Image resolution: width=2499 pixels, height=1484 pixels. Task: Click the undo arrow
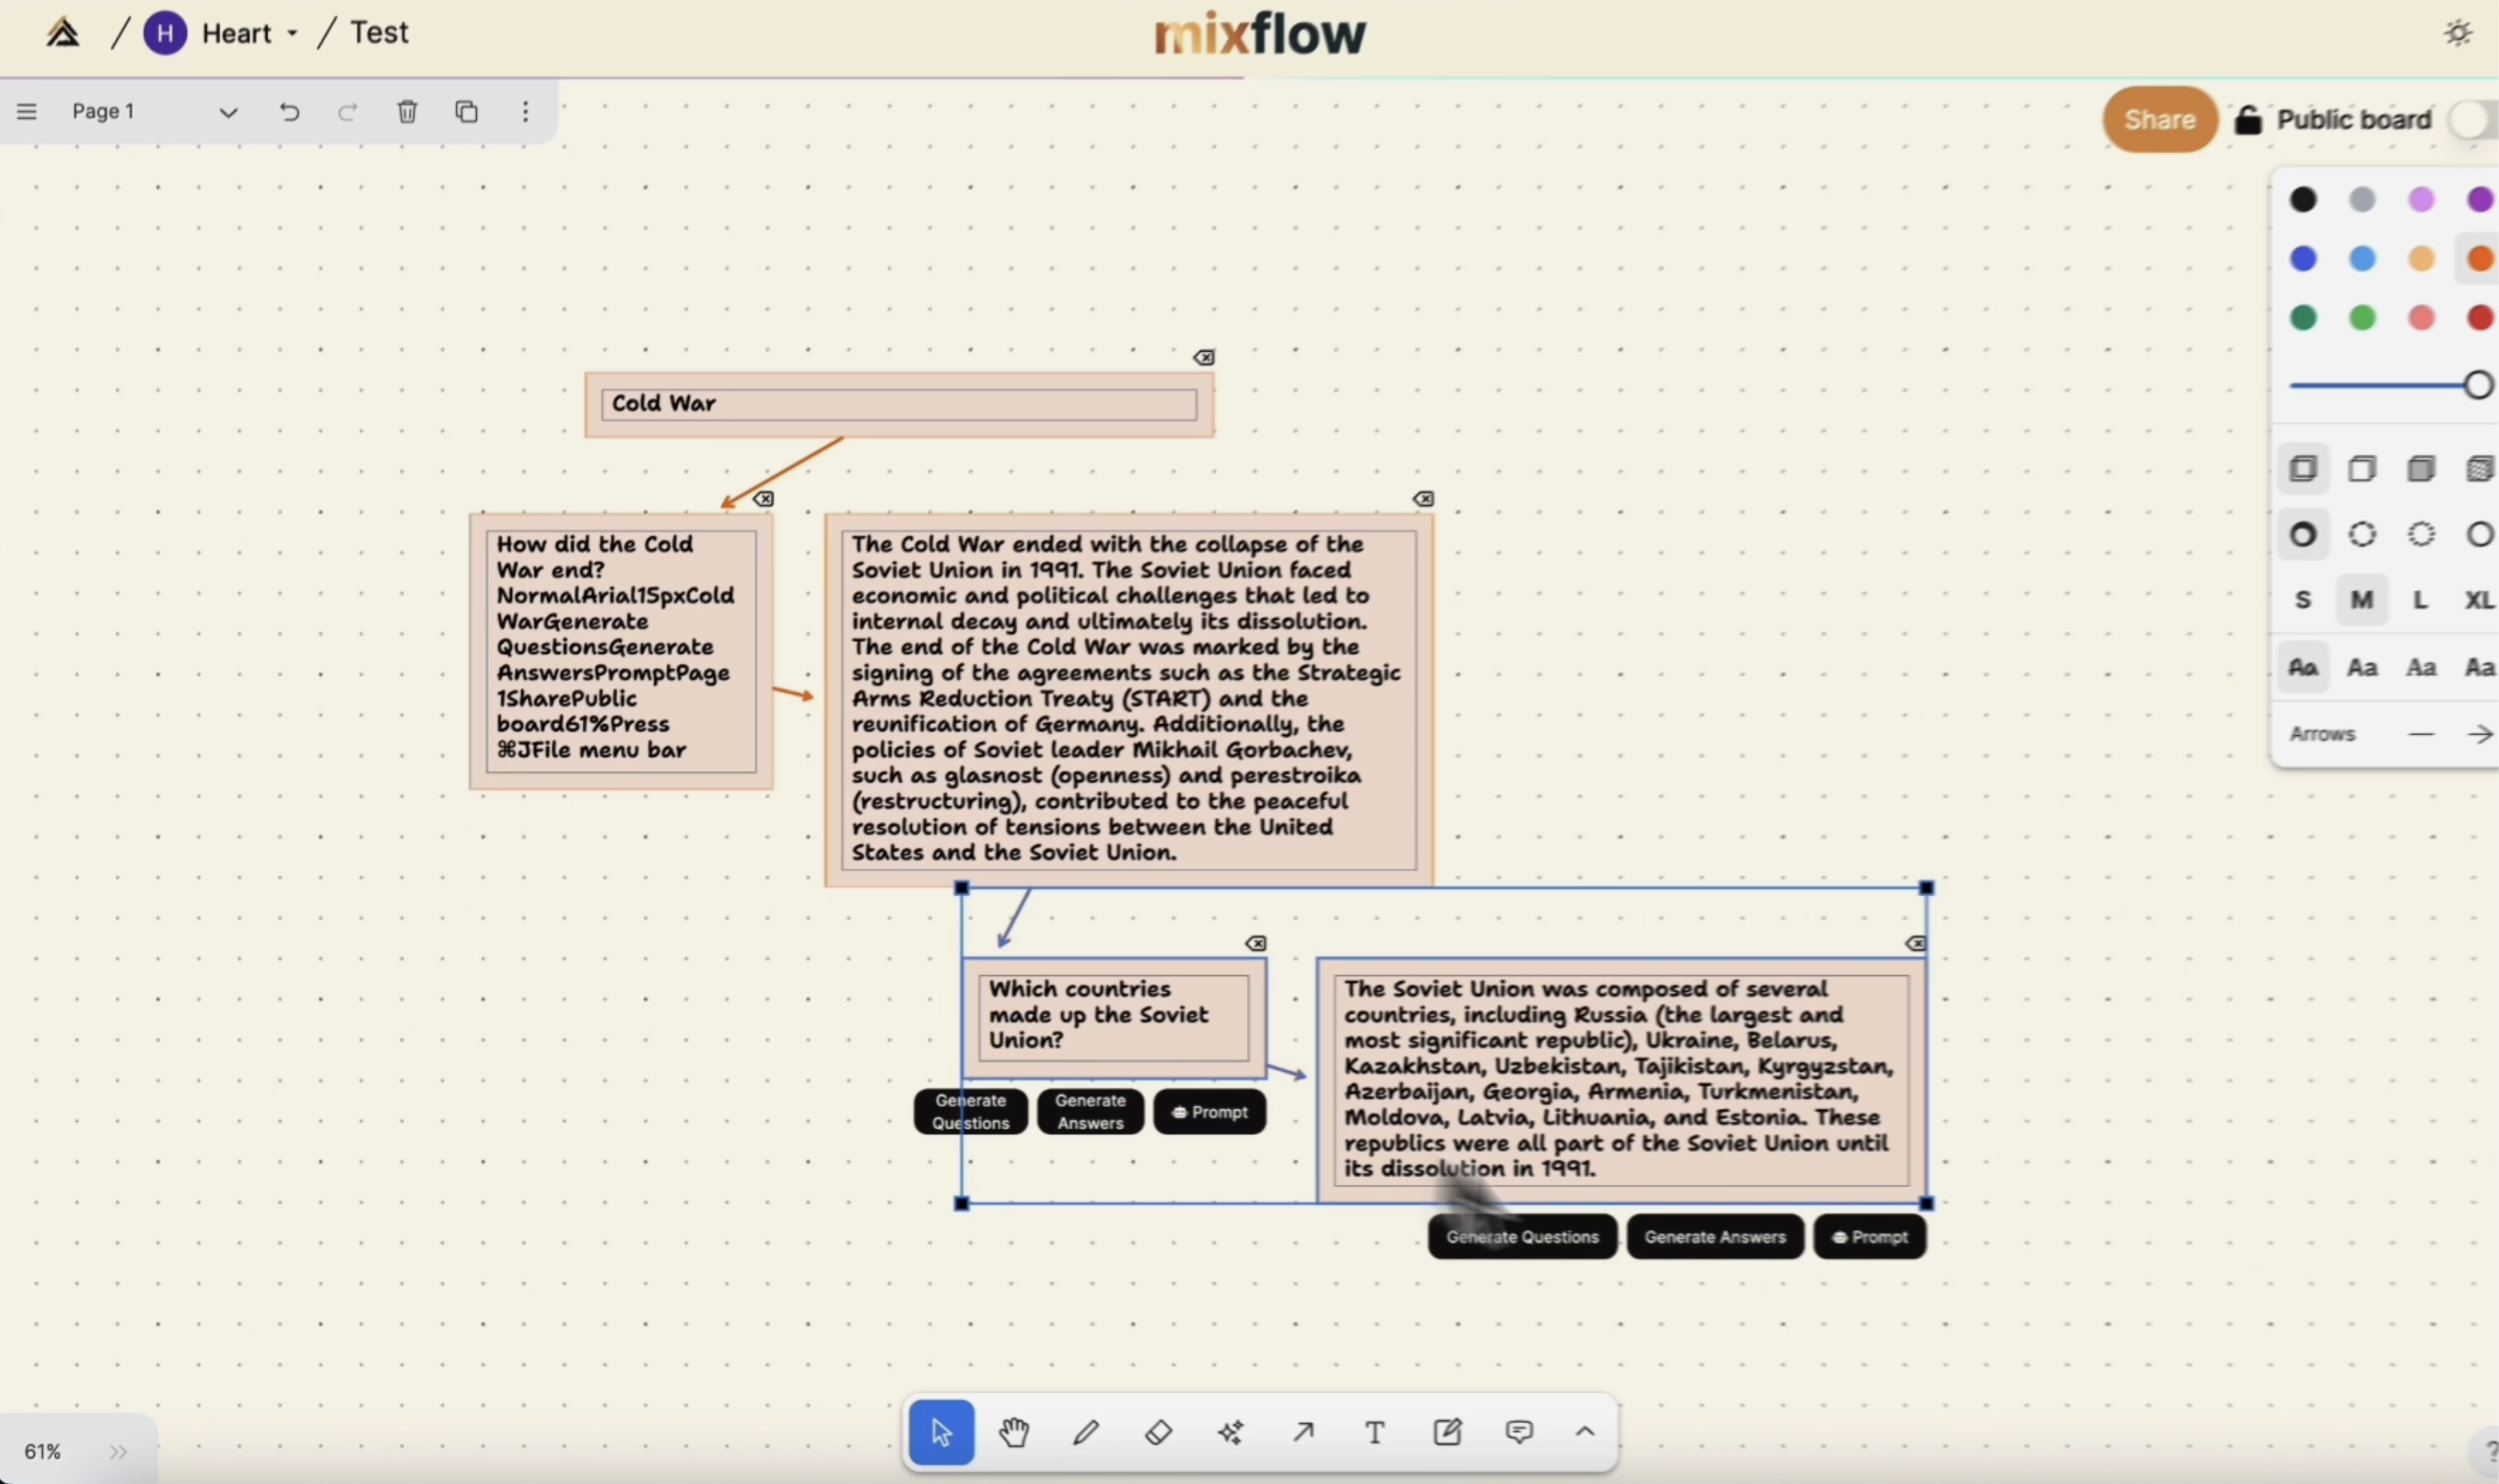[x=289, y=111]
